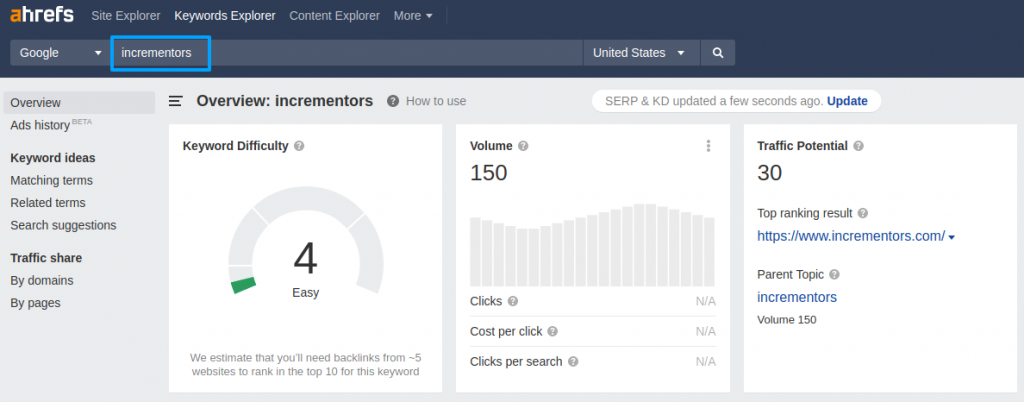This screenshot has width=1024, height=402.
Task: Click the Keyword Difficulty info icon
Action: tap(299, 146)
